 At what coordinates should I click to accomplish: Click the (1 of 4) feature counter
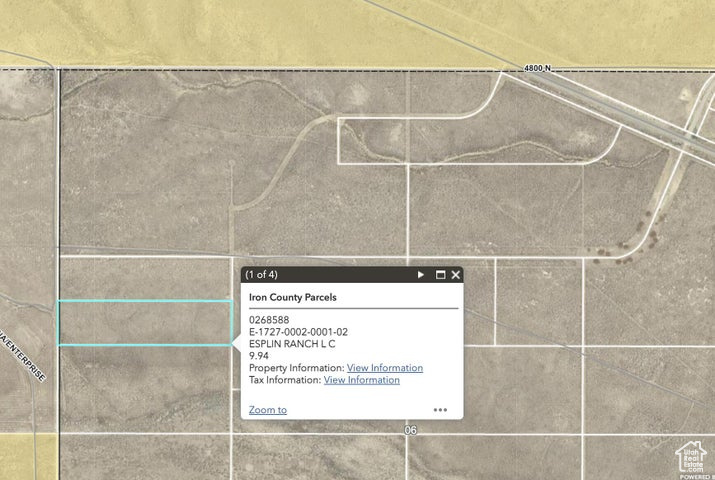[x=262, y=274]
